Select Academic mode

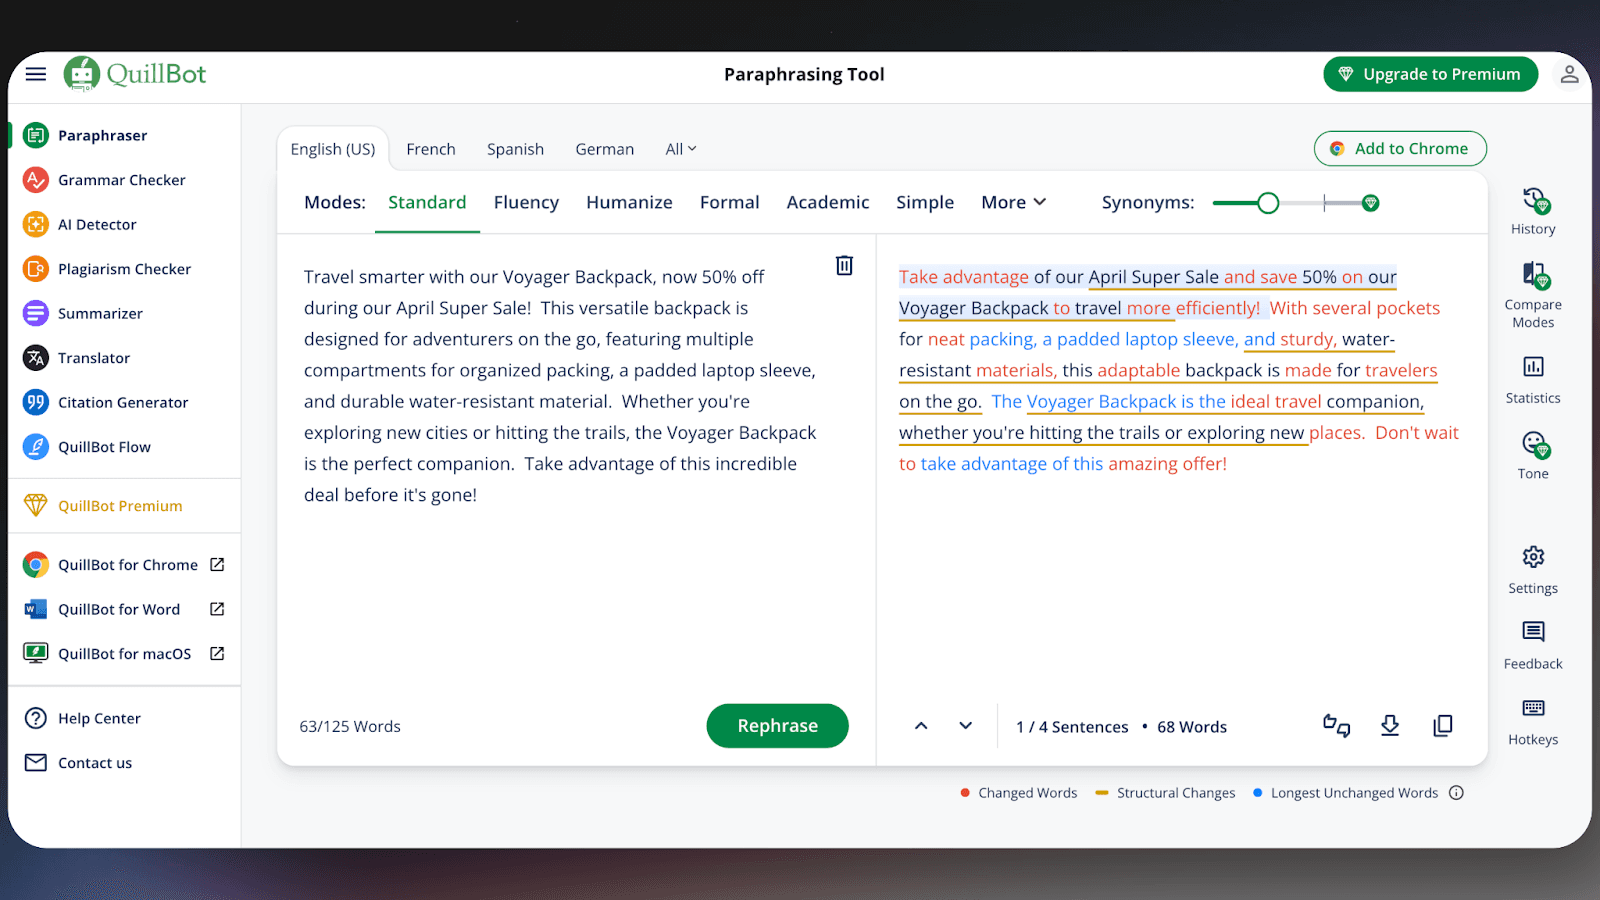[x=828, y=202]
